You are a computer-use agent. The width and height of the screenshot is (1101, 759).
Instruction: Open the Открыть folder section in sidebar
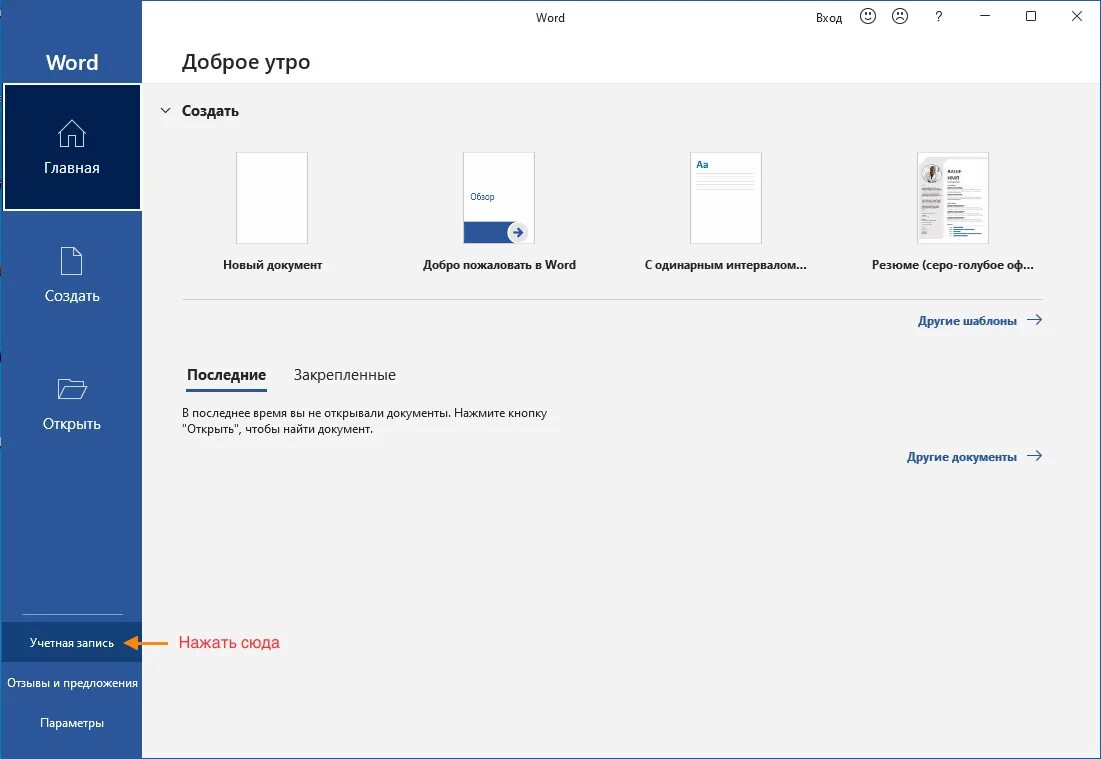tap(72, 403)
